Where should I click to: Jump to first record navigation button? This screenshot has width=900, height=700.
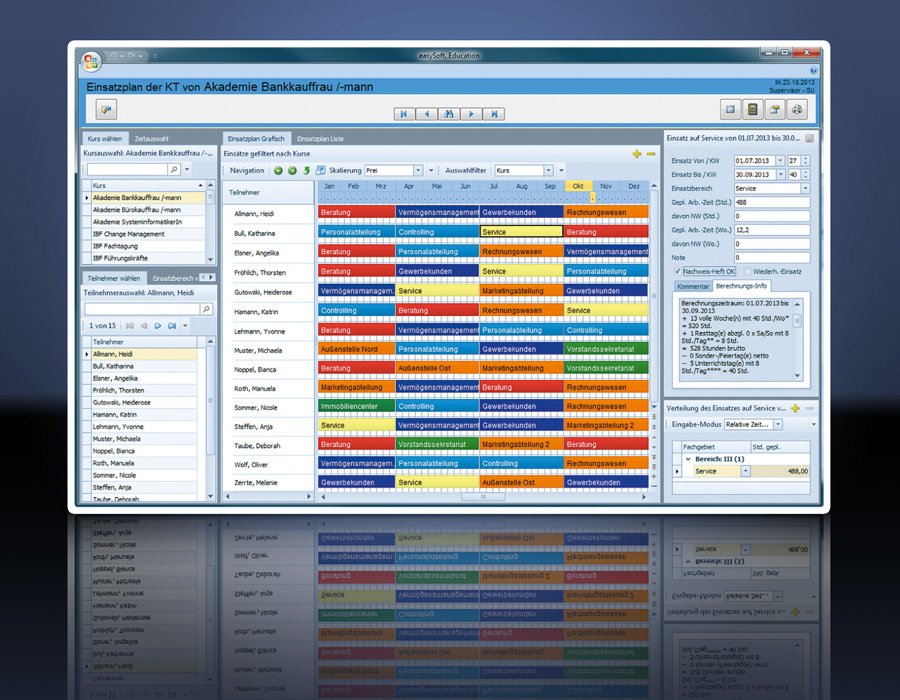(x=404, y=114)
